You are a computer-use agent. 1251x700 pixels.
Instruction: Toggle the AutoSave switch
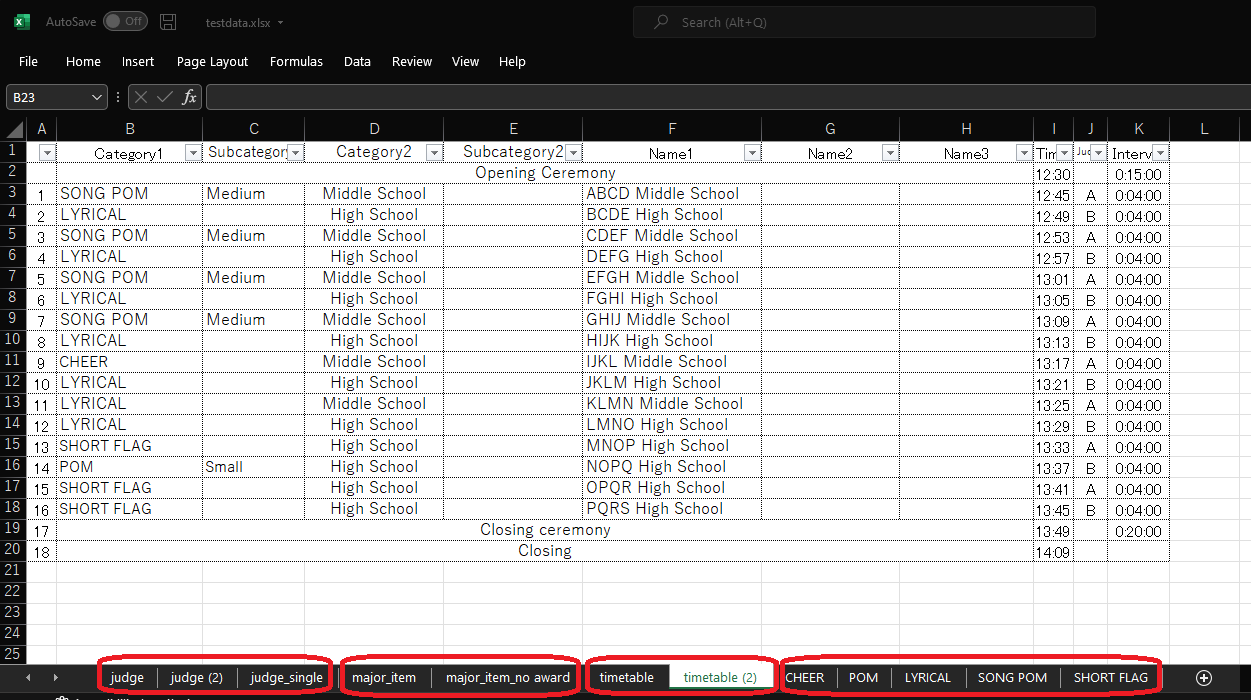[x=125, y=21]
